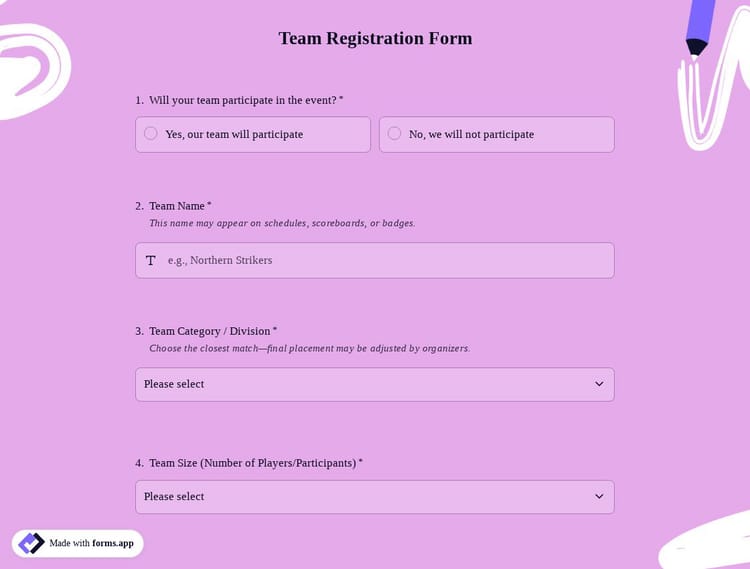Click the "Team Name" question label
Image resolution: width=750 pixels, height=569 pixels.
click(x=177, y=206)
